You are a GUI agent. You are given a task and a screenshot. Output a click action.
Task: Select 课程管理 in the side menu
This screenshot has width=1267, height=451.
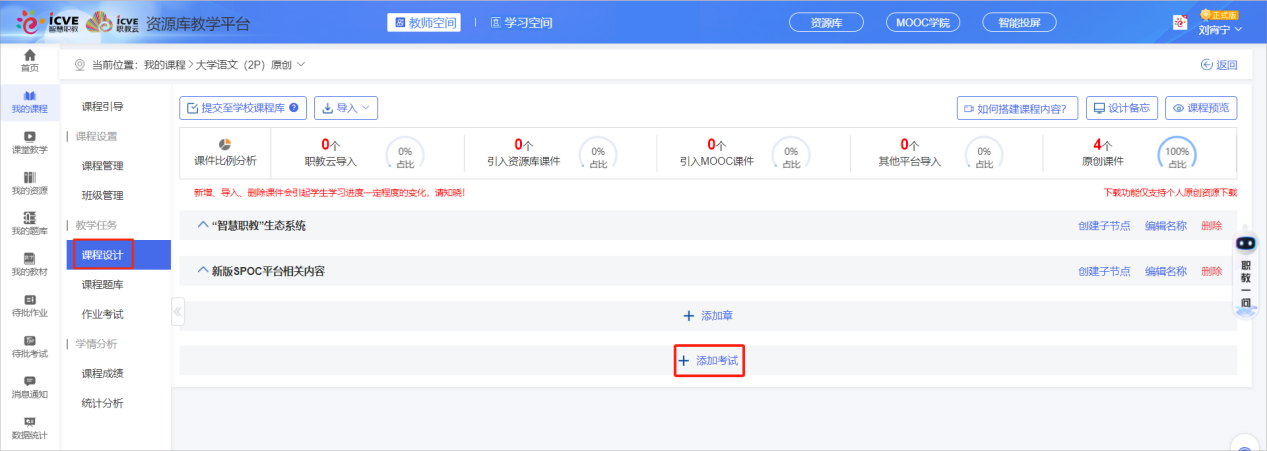tap(103, 166)
